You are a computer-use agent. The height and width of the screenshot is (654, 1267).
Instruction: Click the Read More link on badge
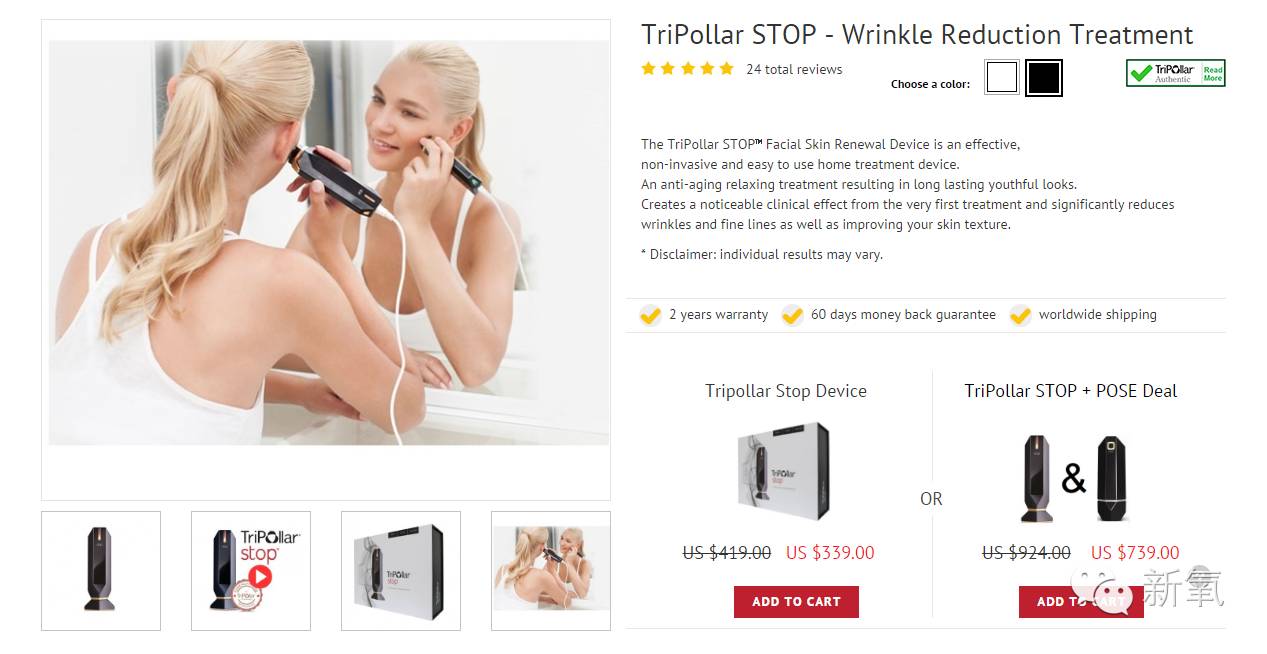pos(1213,73)
